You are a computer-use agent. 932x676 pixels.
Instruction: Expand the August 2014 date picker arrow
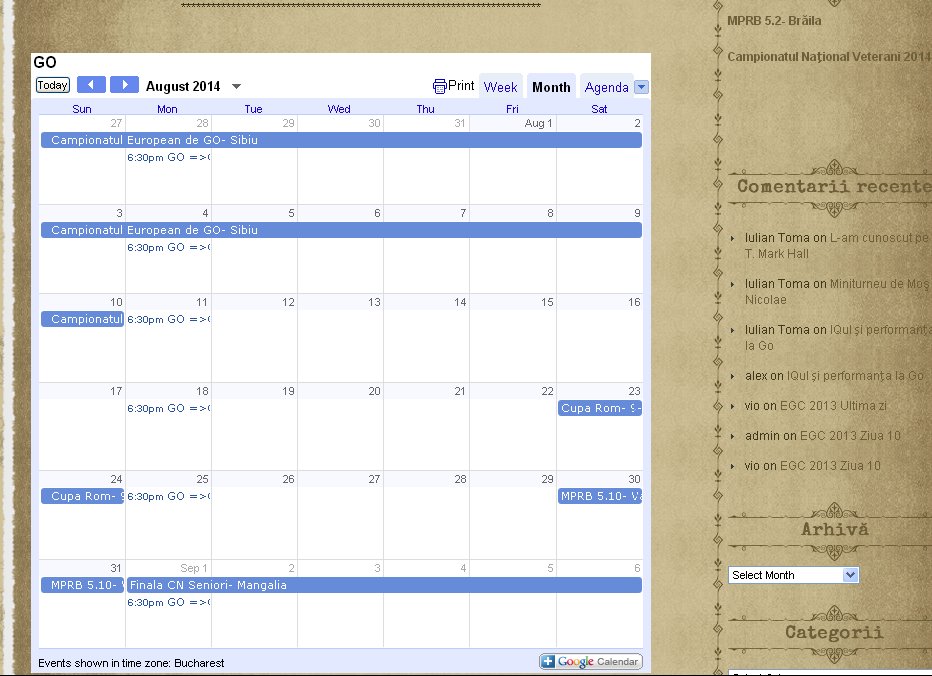pyautogui.click(x=236, y=87)
